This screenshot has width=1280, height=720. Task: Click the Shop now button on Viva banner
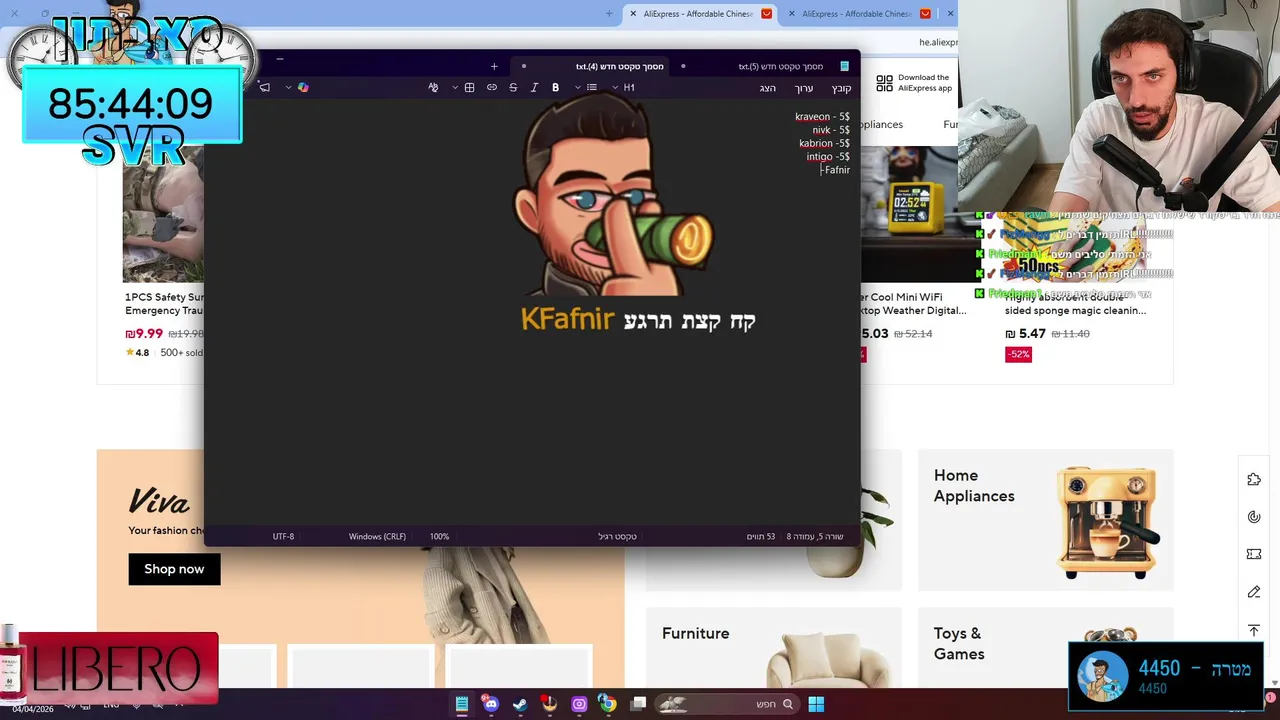(174, 569)
